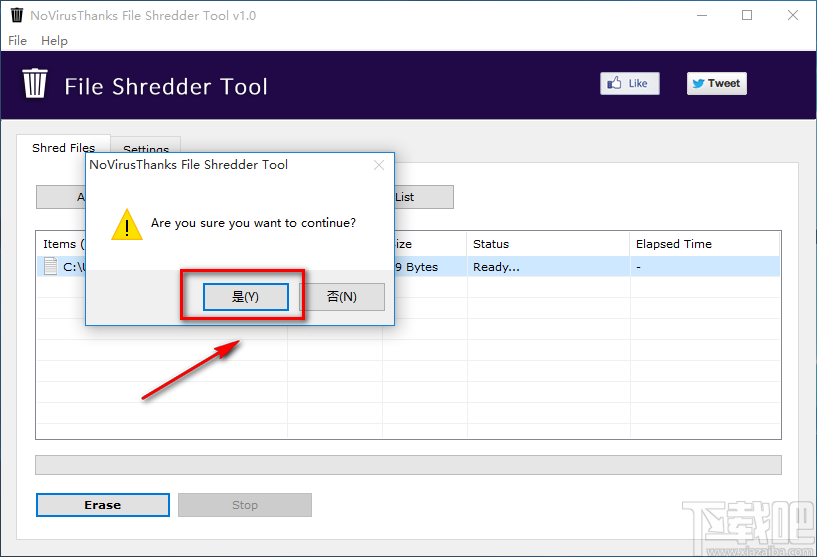Click the 'Are you sure you want to continue?' text
817x557 pixels.
pos(253,223)
